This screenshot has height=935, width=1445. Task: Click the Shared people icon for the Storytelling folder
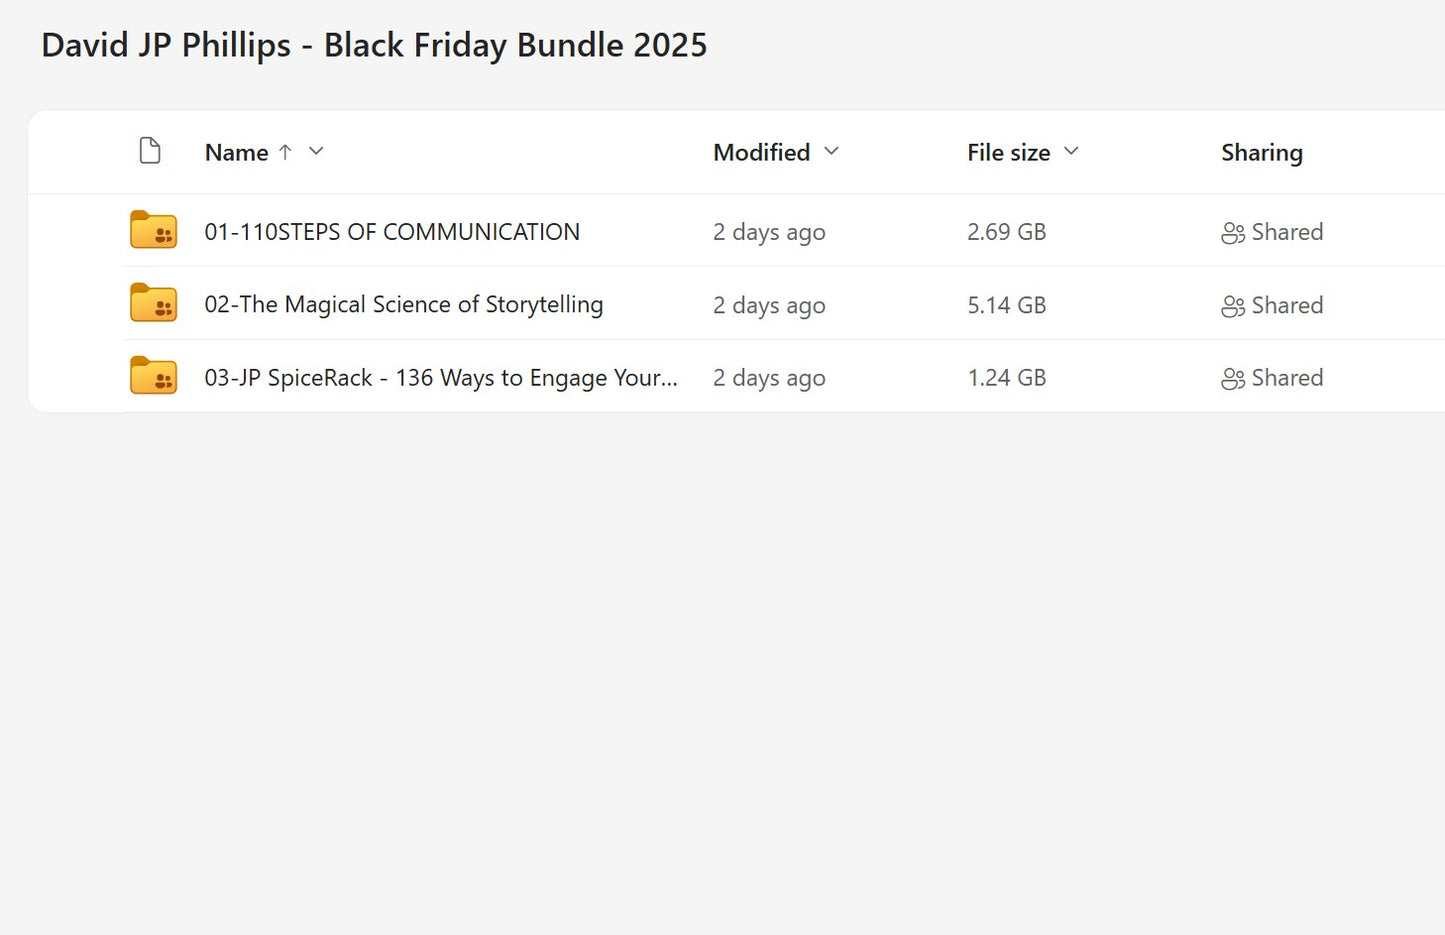(x=1233, y=304)
